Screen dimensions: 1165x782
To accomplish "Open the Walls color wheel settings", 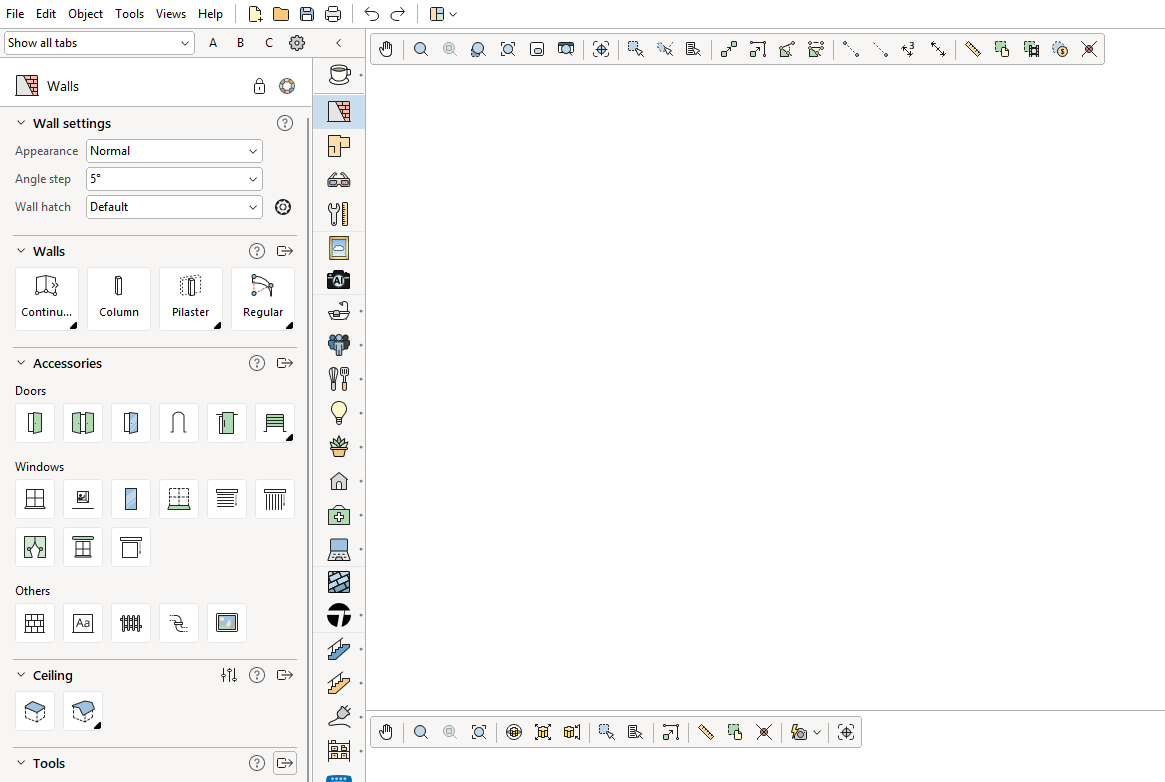I will click(x=287, y=86).
